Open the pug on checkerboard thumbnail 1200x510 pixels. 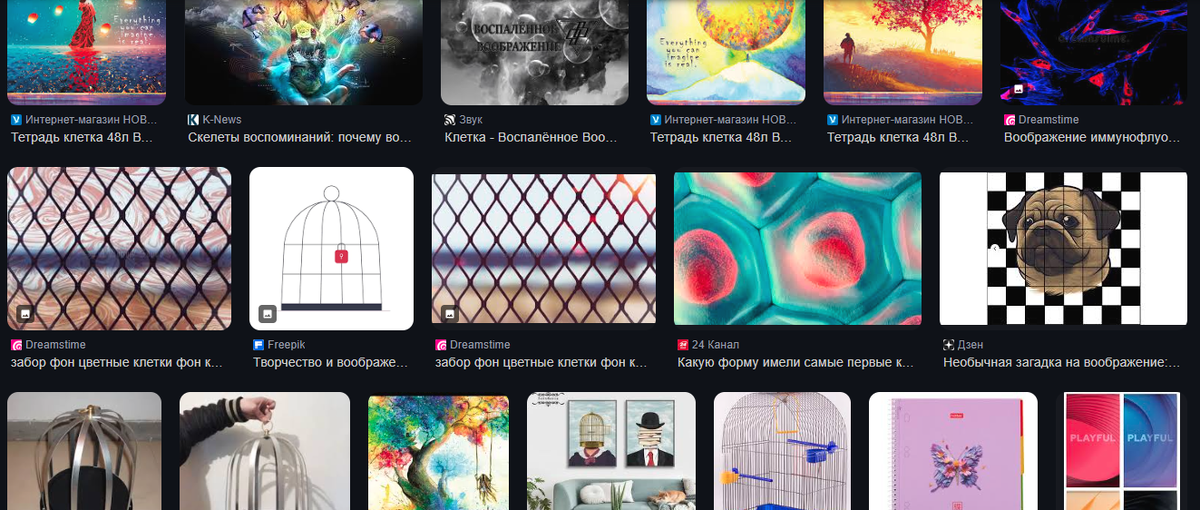pos(1065,248)
